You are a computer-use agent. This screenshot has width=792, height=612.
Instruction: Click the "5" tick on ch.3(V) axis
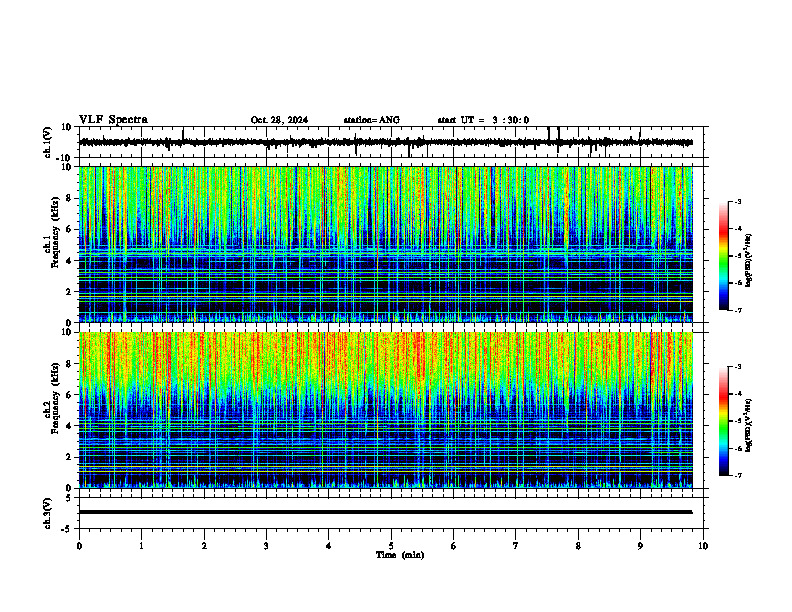pos(70,498)
